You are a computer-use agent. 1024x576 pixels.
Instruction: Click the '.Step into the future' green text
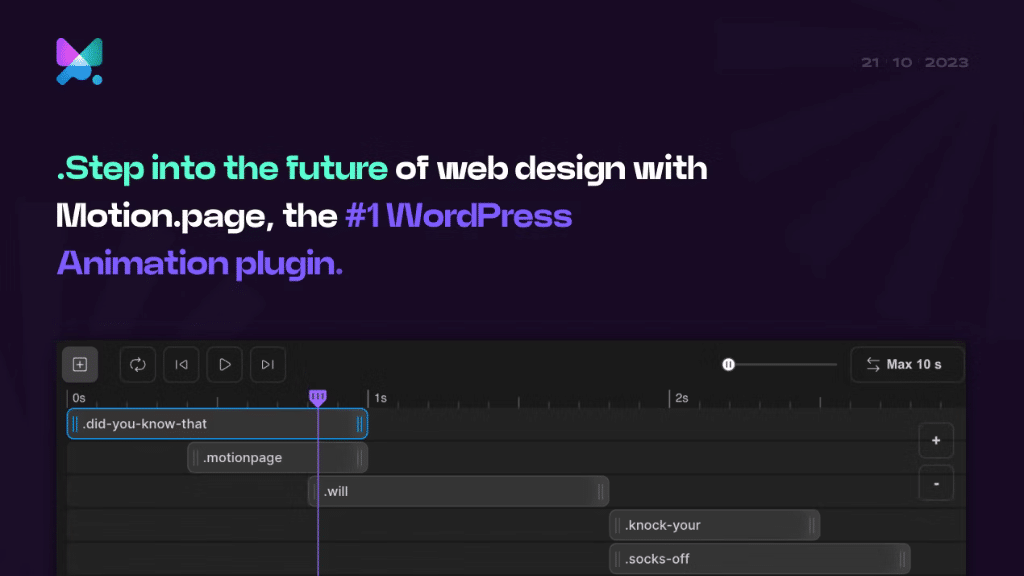coord(222,169)
